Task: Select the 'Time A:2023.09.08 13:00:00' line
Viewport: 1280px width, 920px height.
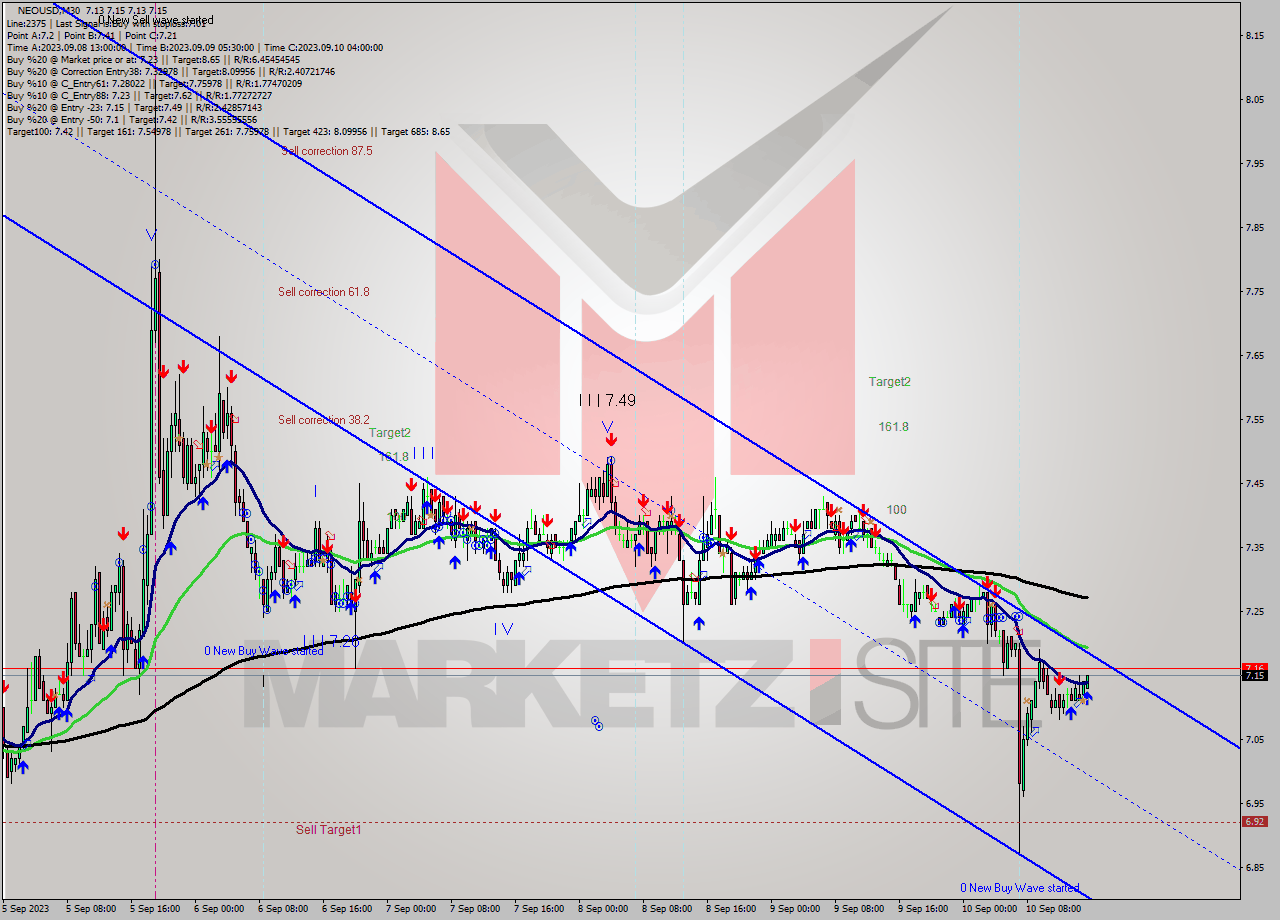Action: point(195,47)
